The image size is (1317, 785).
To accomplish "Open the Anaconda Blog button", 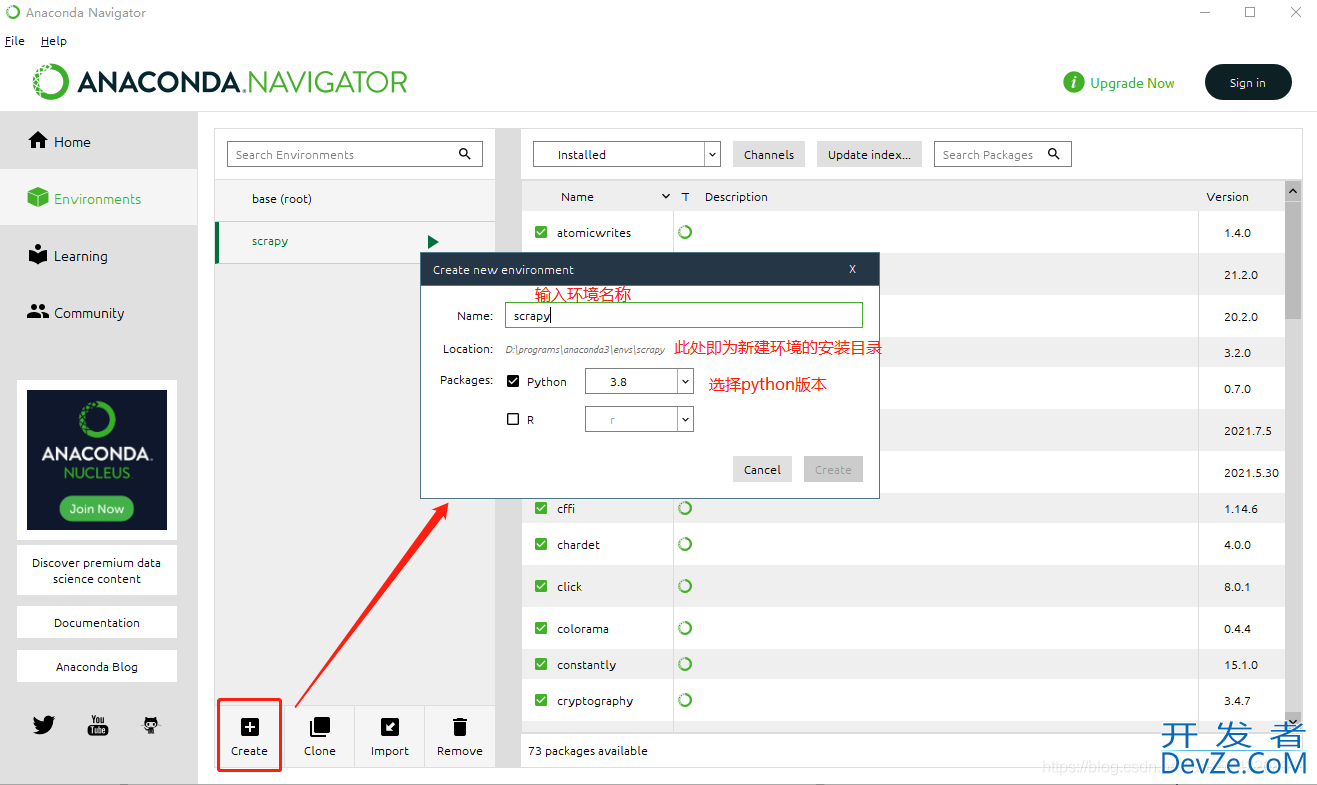I will click(97, 666).
